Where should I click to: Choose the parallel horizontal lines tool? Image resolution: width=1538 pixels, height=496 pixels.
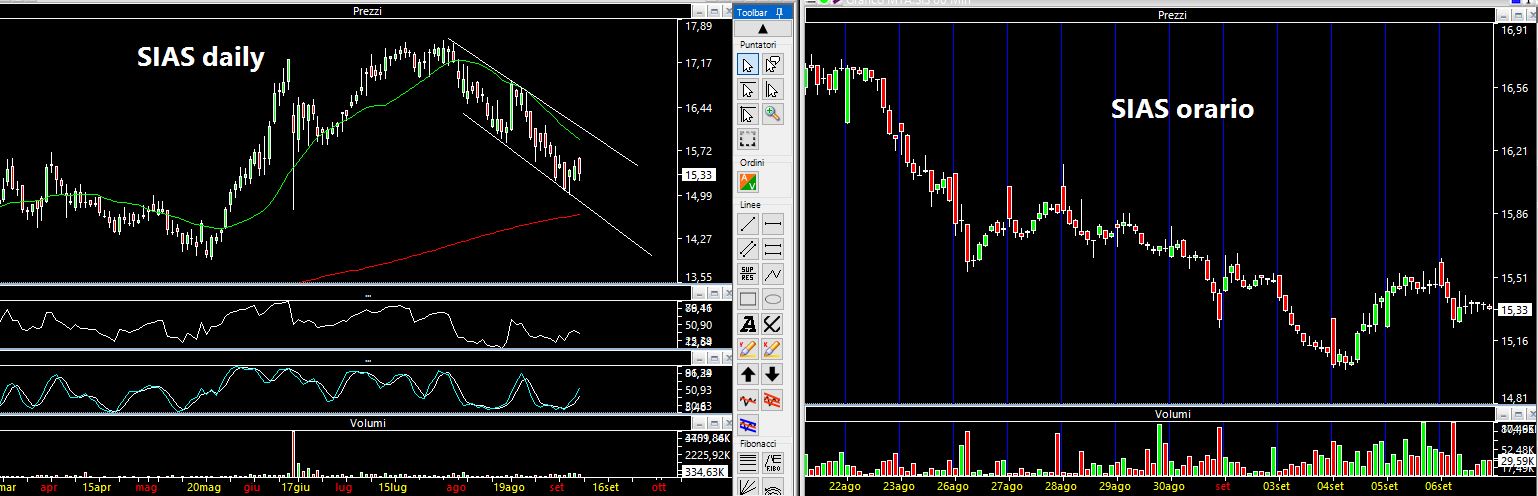point(772,248)
